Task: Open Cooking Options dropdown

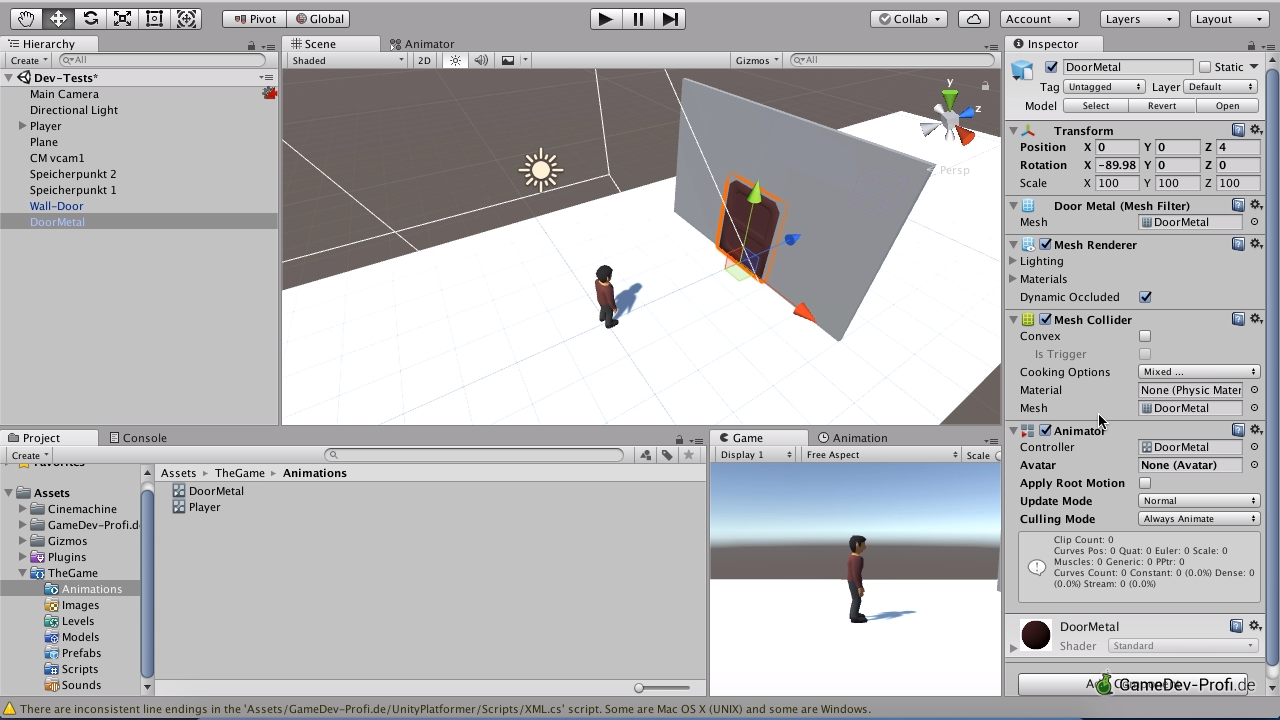Action: 1198,372
